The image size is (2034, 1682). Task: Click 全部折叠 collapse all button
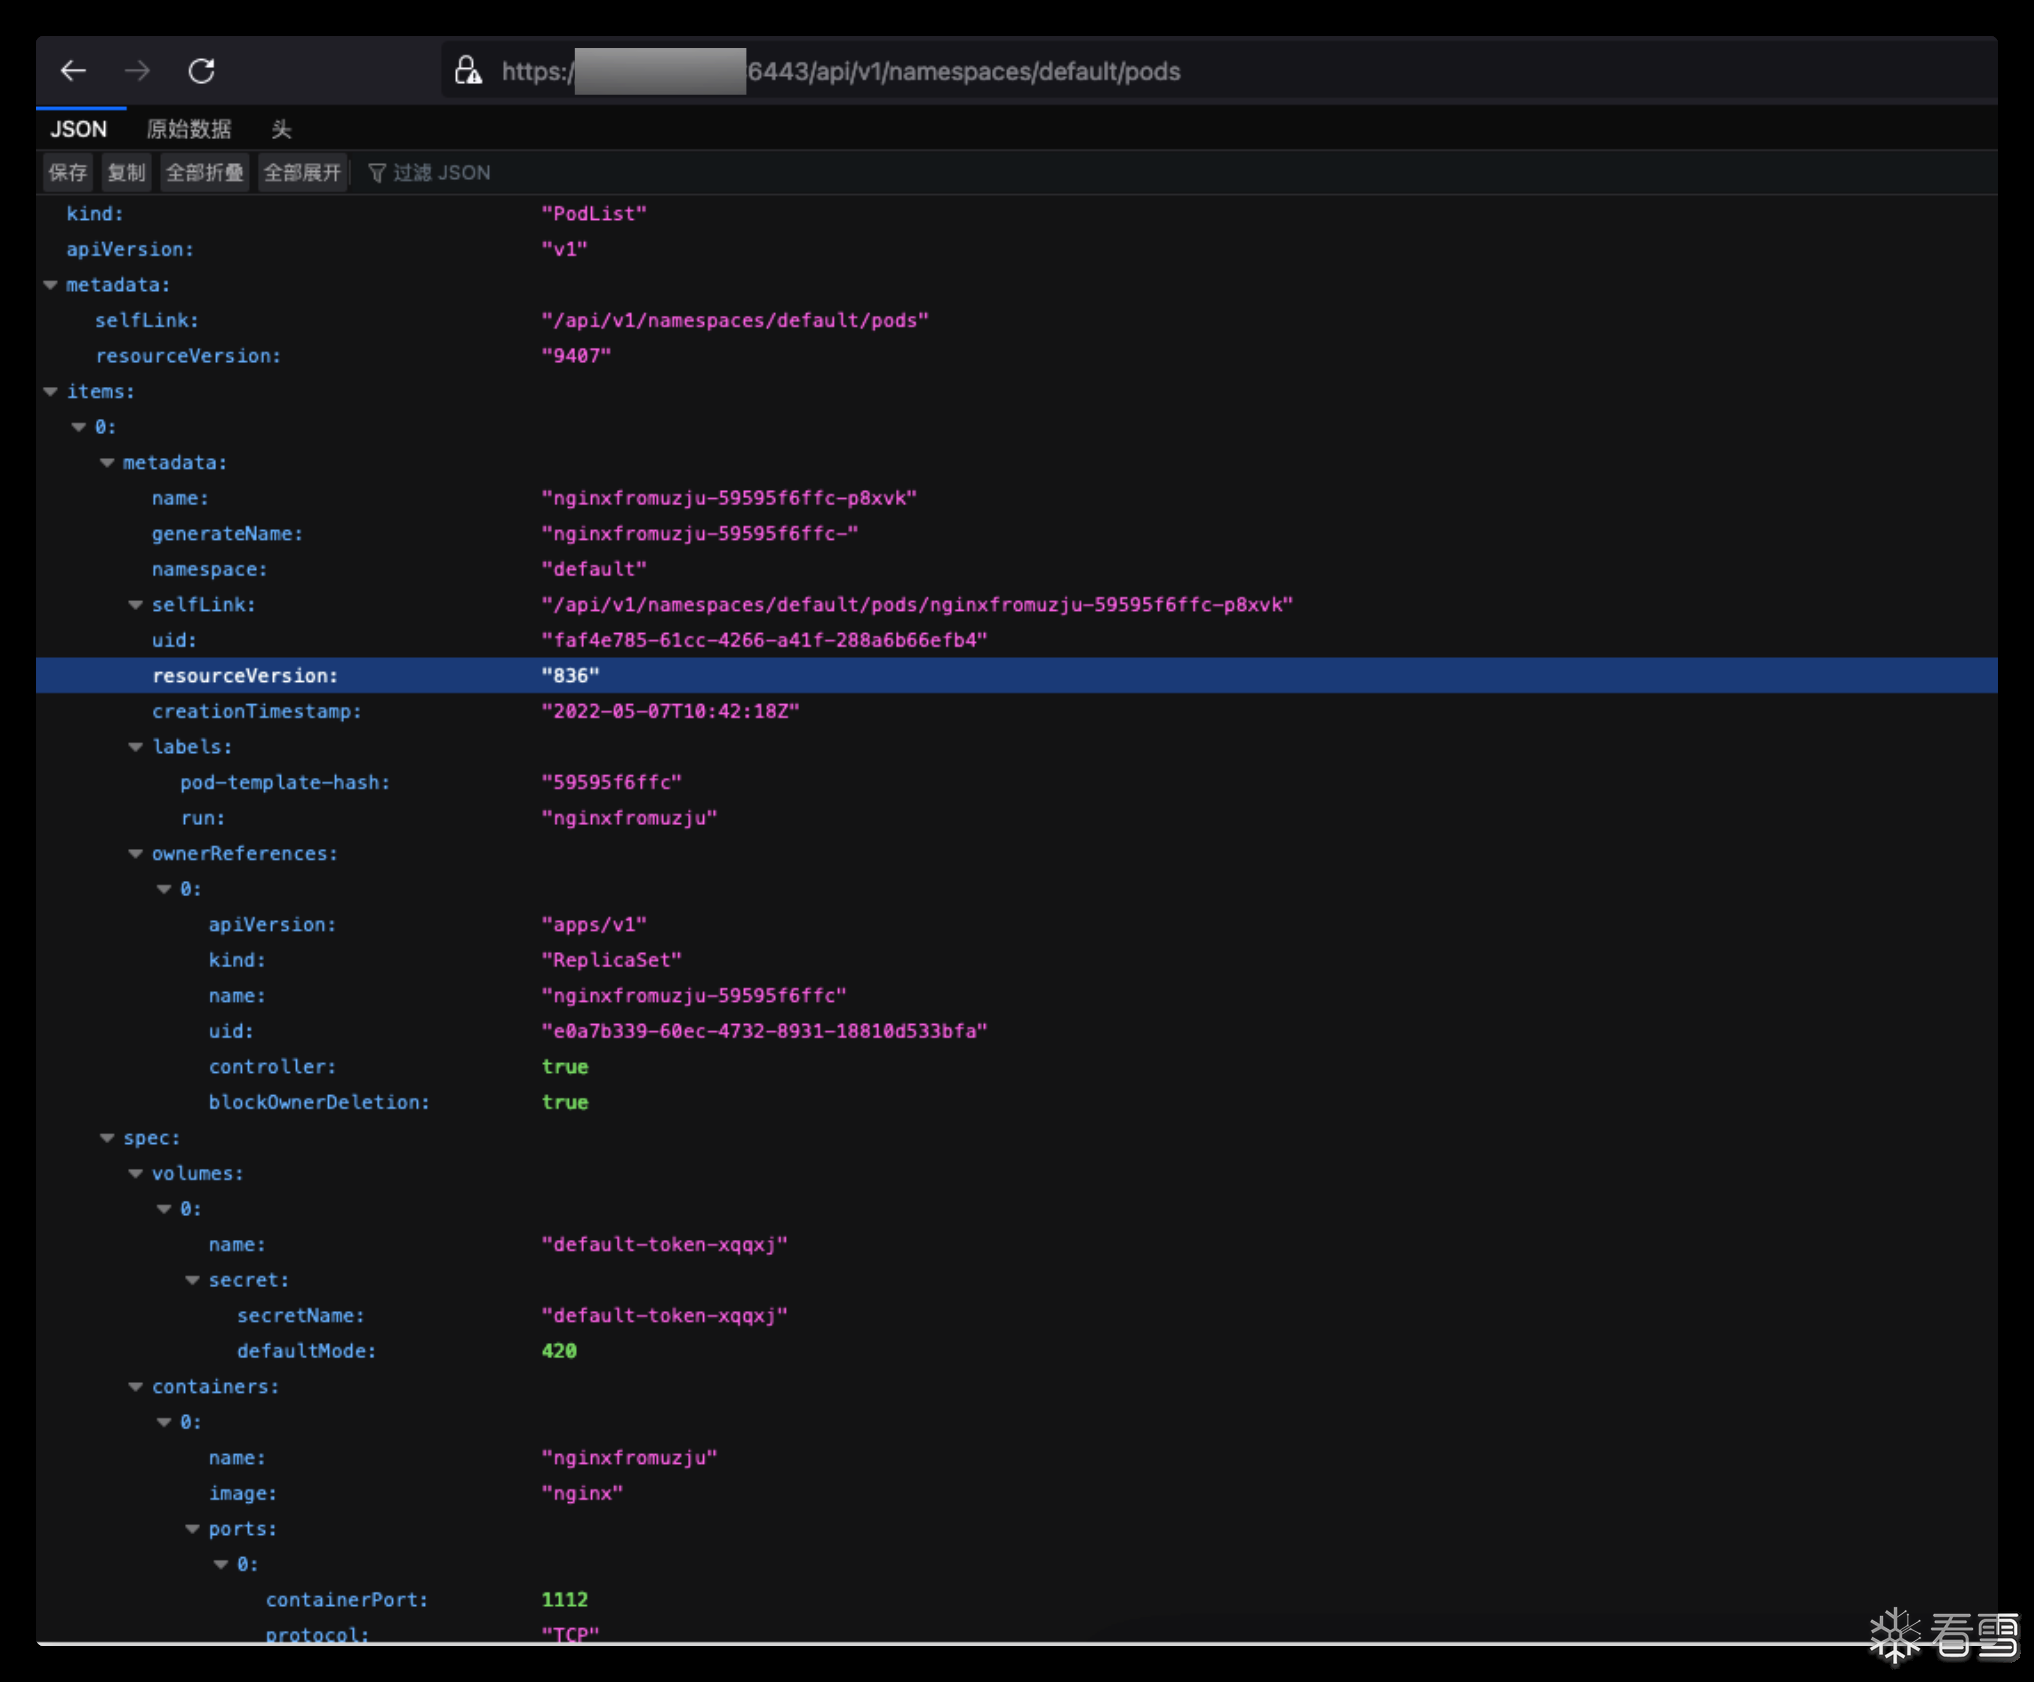(x=204, y=173)
